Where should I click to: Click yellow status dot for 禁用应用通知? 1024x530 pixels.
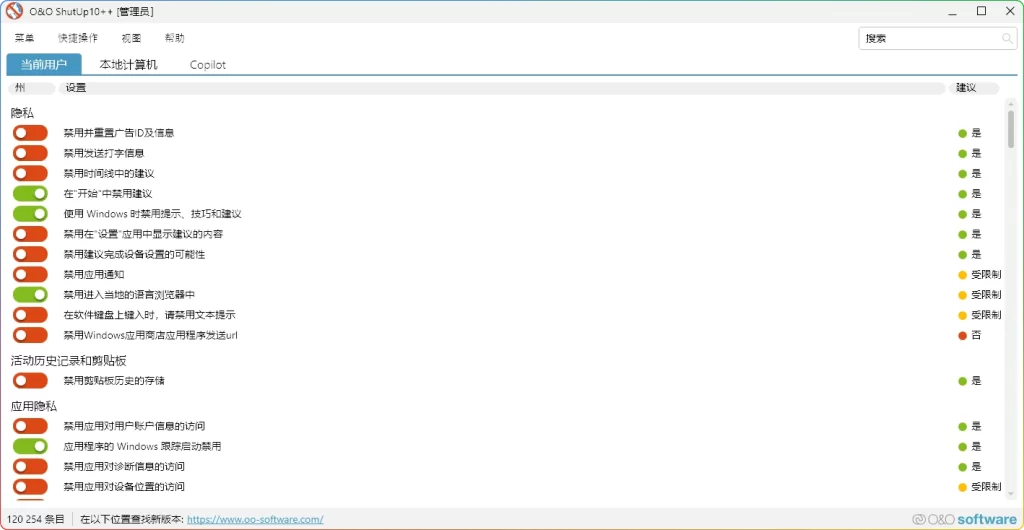(962, 275)
